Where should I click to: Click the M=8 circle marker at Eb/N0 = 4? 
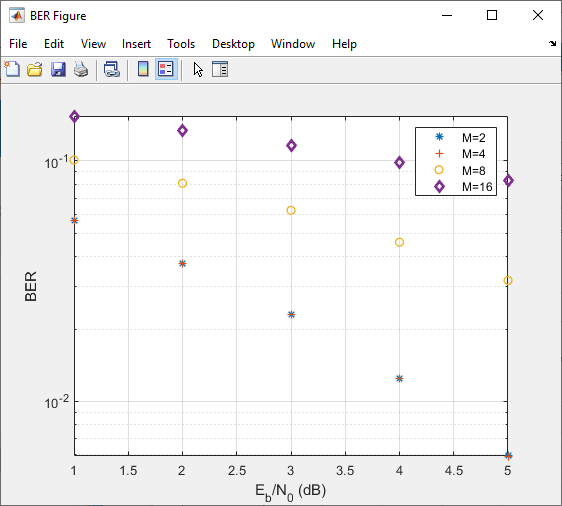pyautogui.click(x=399, y=243)
